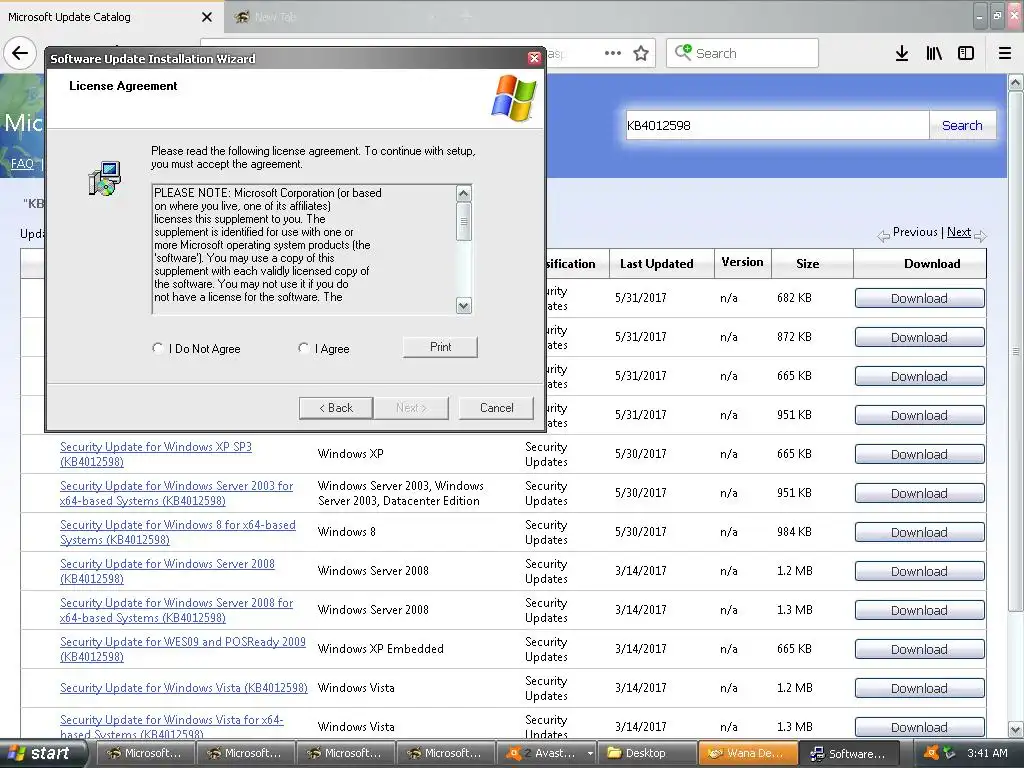Click the browser Search input box

coord(742,53)
